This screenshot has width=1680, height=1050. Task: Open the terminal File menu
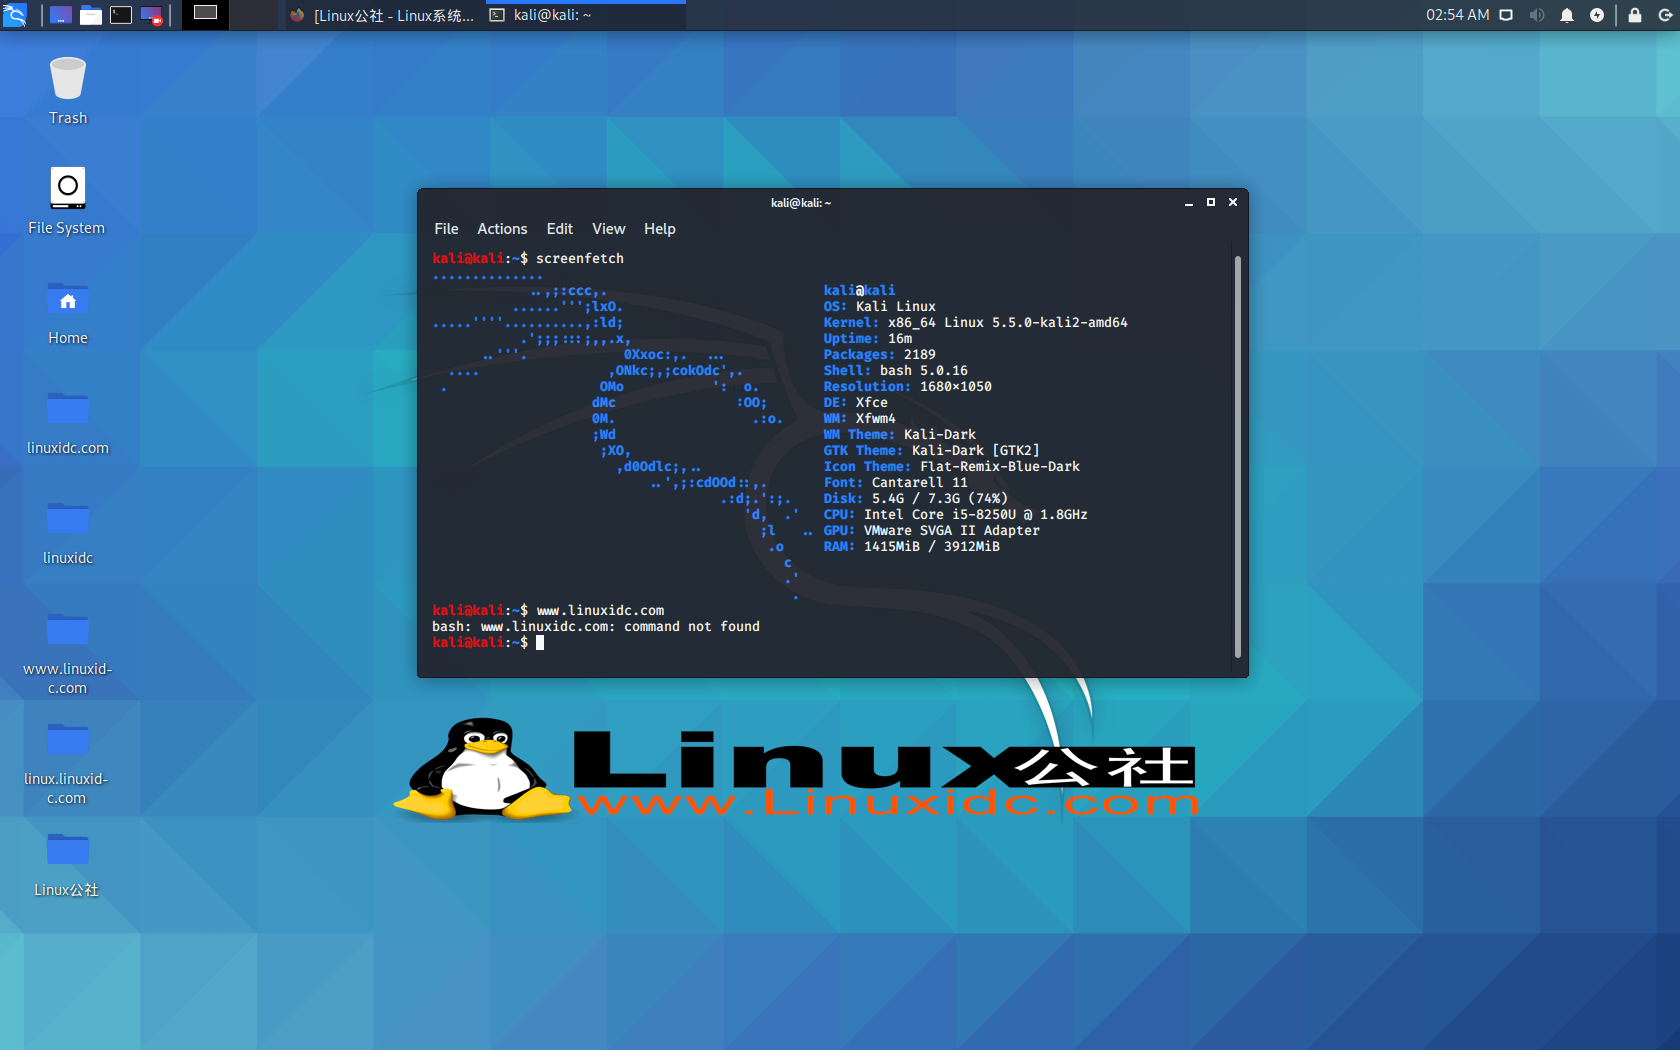pos(446,229)
